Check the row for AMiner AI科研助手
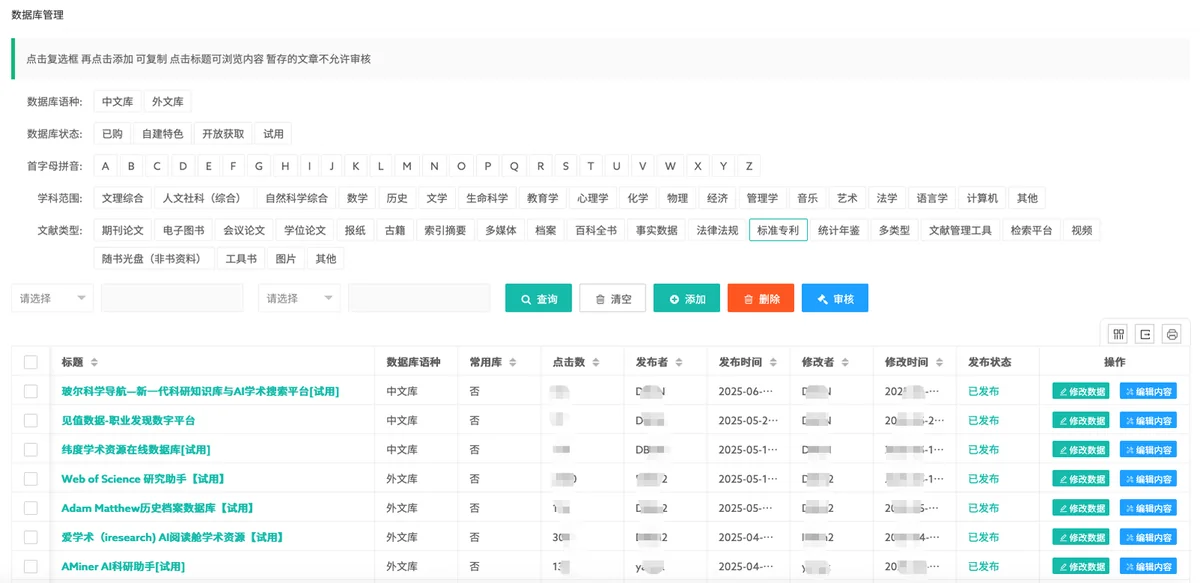1200x583 pixels. (31, 566)
